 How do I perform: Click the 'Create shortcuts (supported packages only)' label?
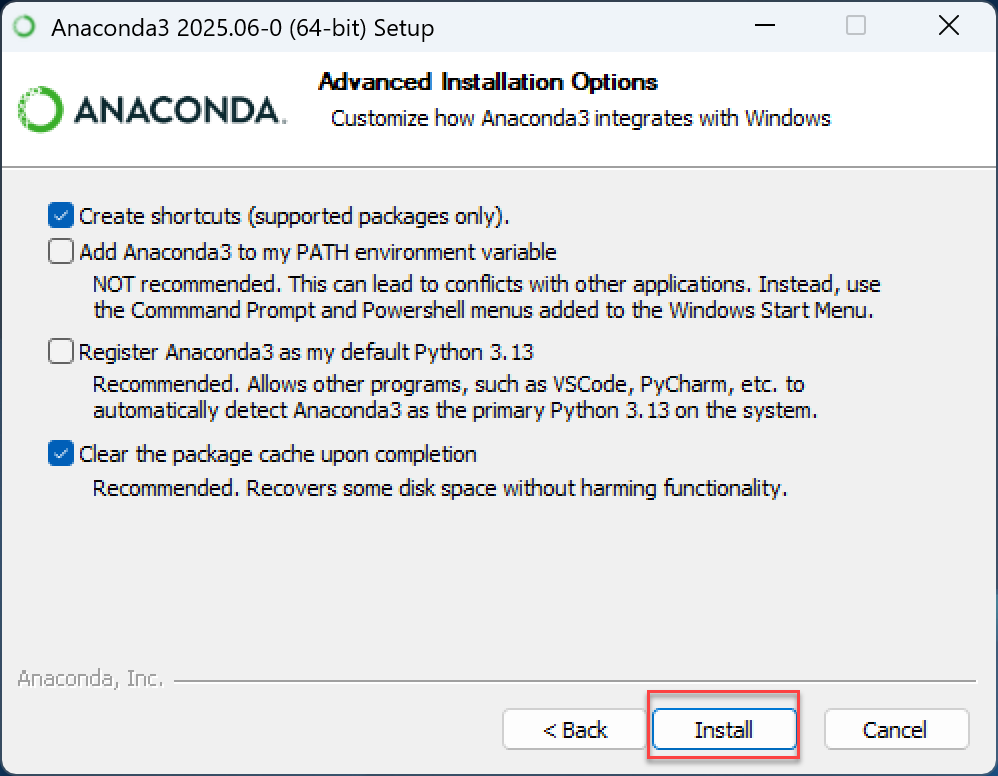point(294,216)
